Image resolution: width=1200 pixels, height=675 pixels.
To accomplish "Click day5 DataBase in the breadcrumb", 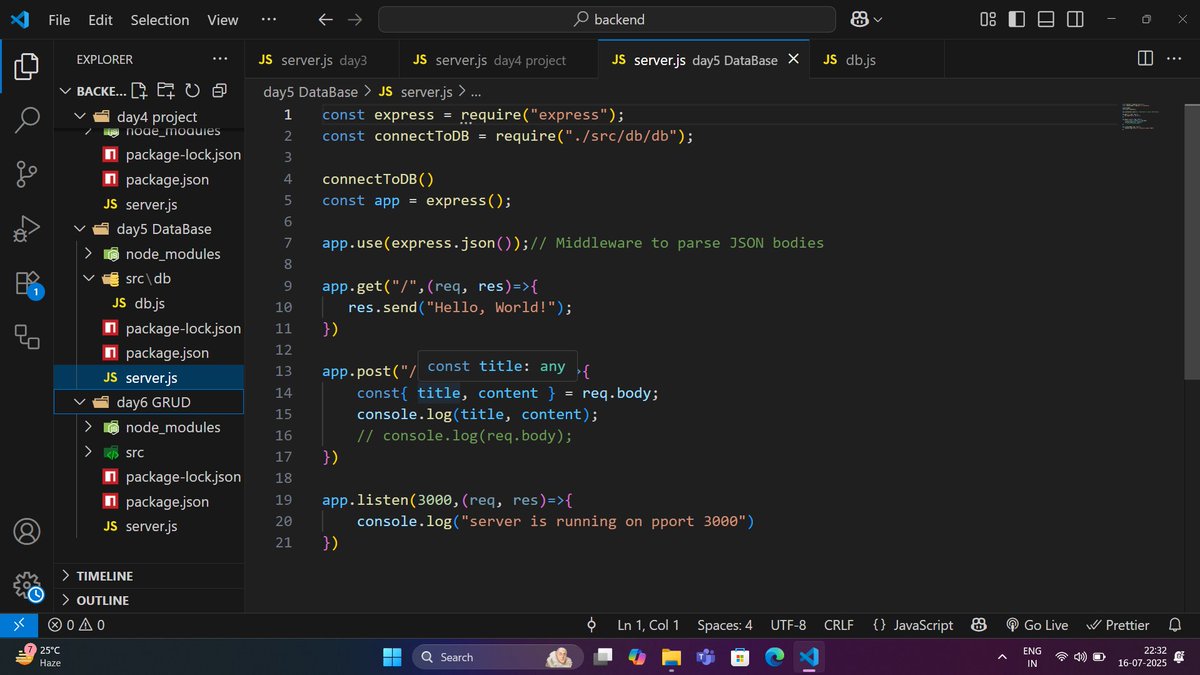I will 310,91.
